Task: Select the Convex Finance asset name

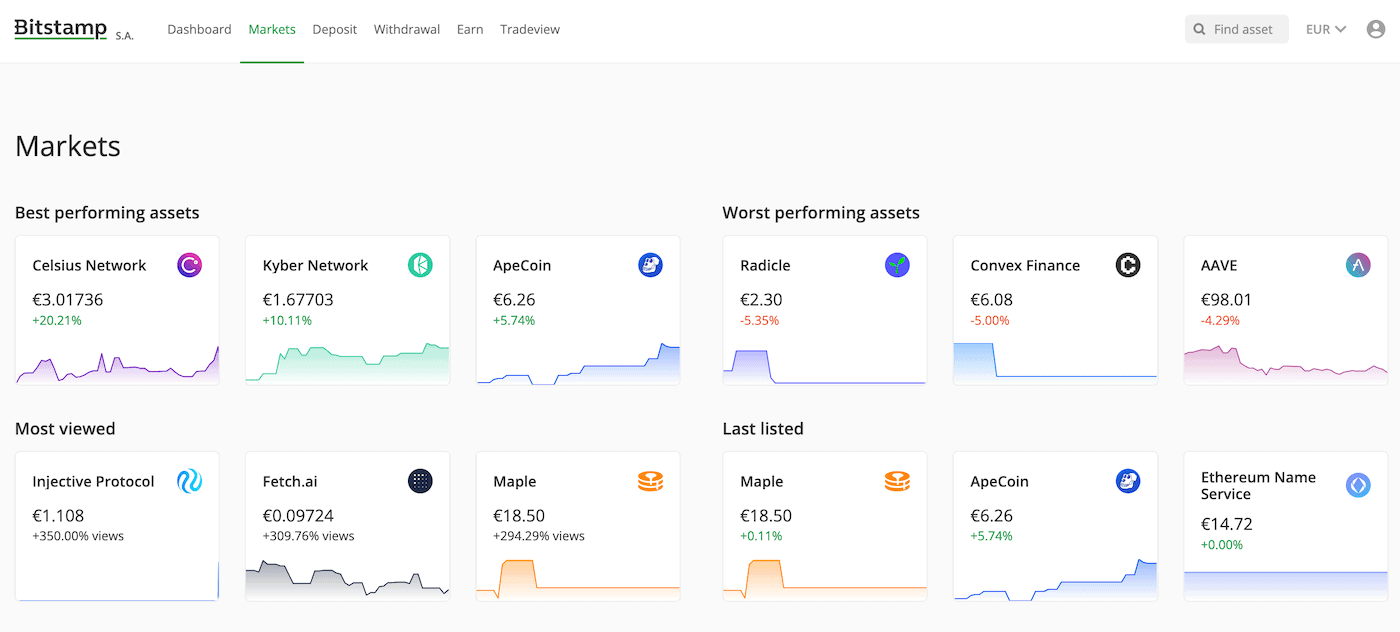Action: coord(1025,265)
